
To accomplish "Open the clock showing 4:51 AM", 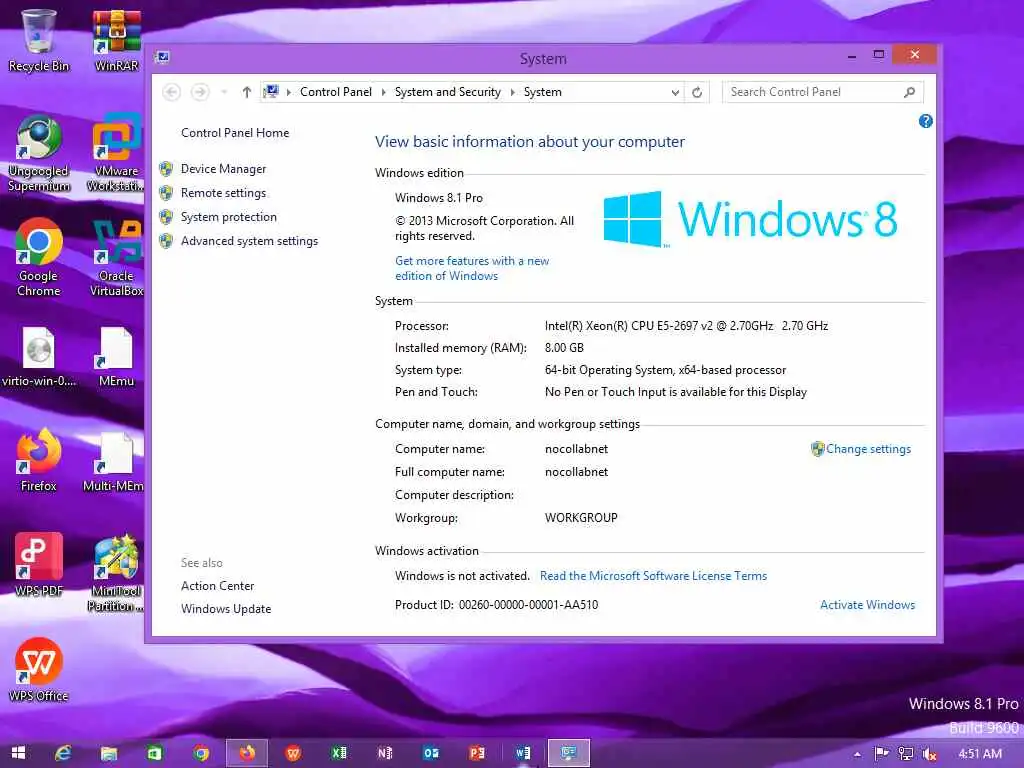I will 980,754.
